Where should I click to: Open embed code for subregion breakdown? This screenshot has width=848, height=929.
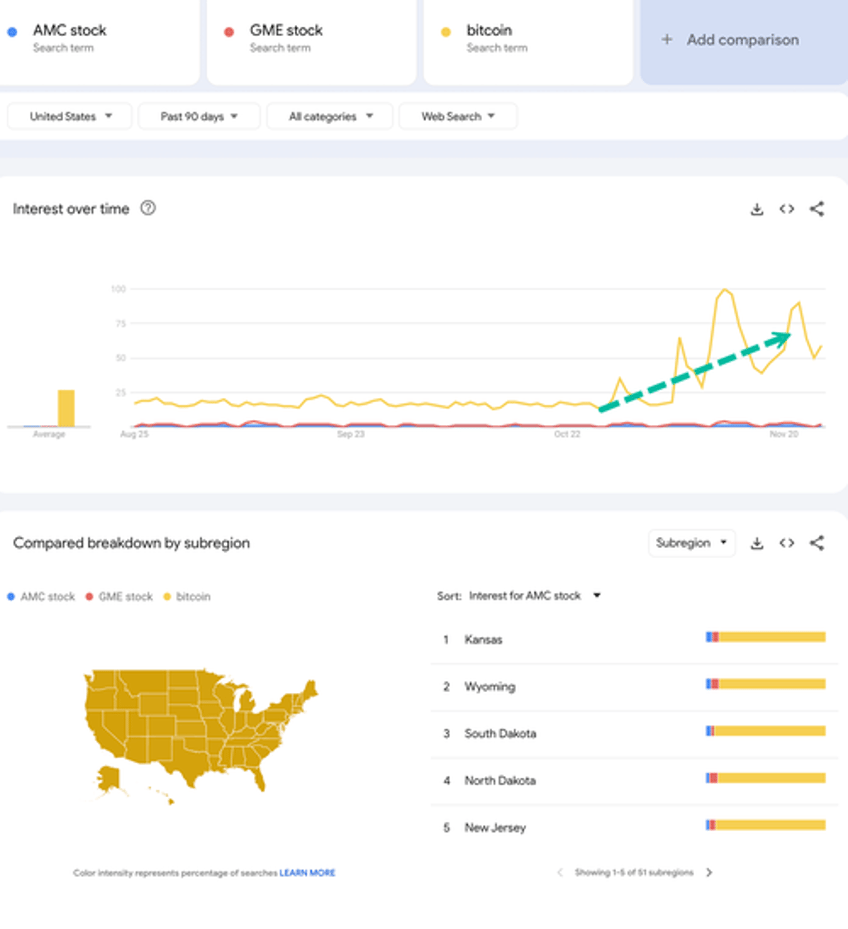pyautogui.click(x=786, y=543)
